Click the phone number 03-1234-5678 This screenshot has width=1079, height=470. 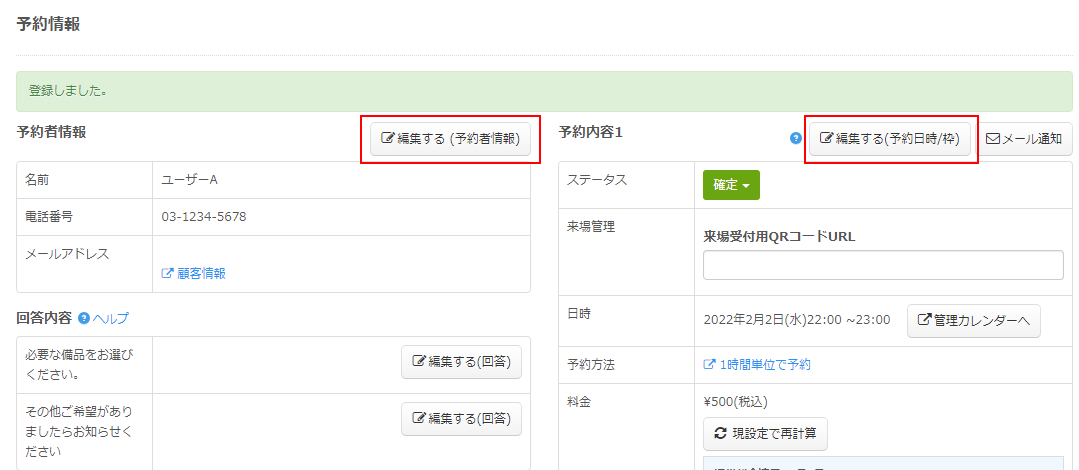[x=204, y=217]
